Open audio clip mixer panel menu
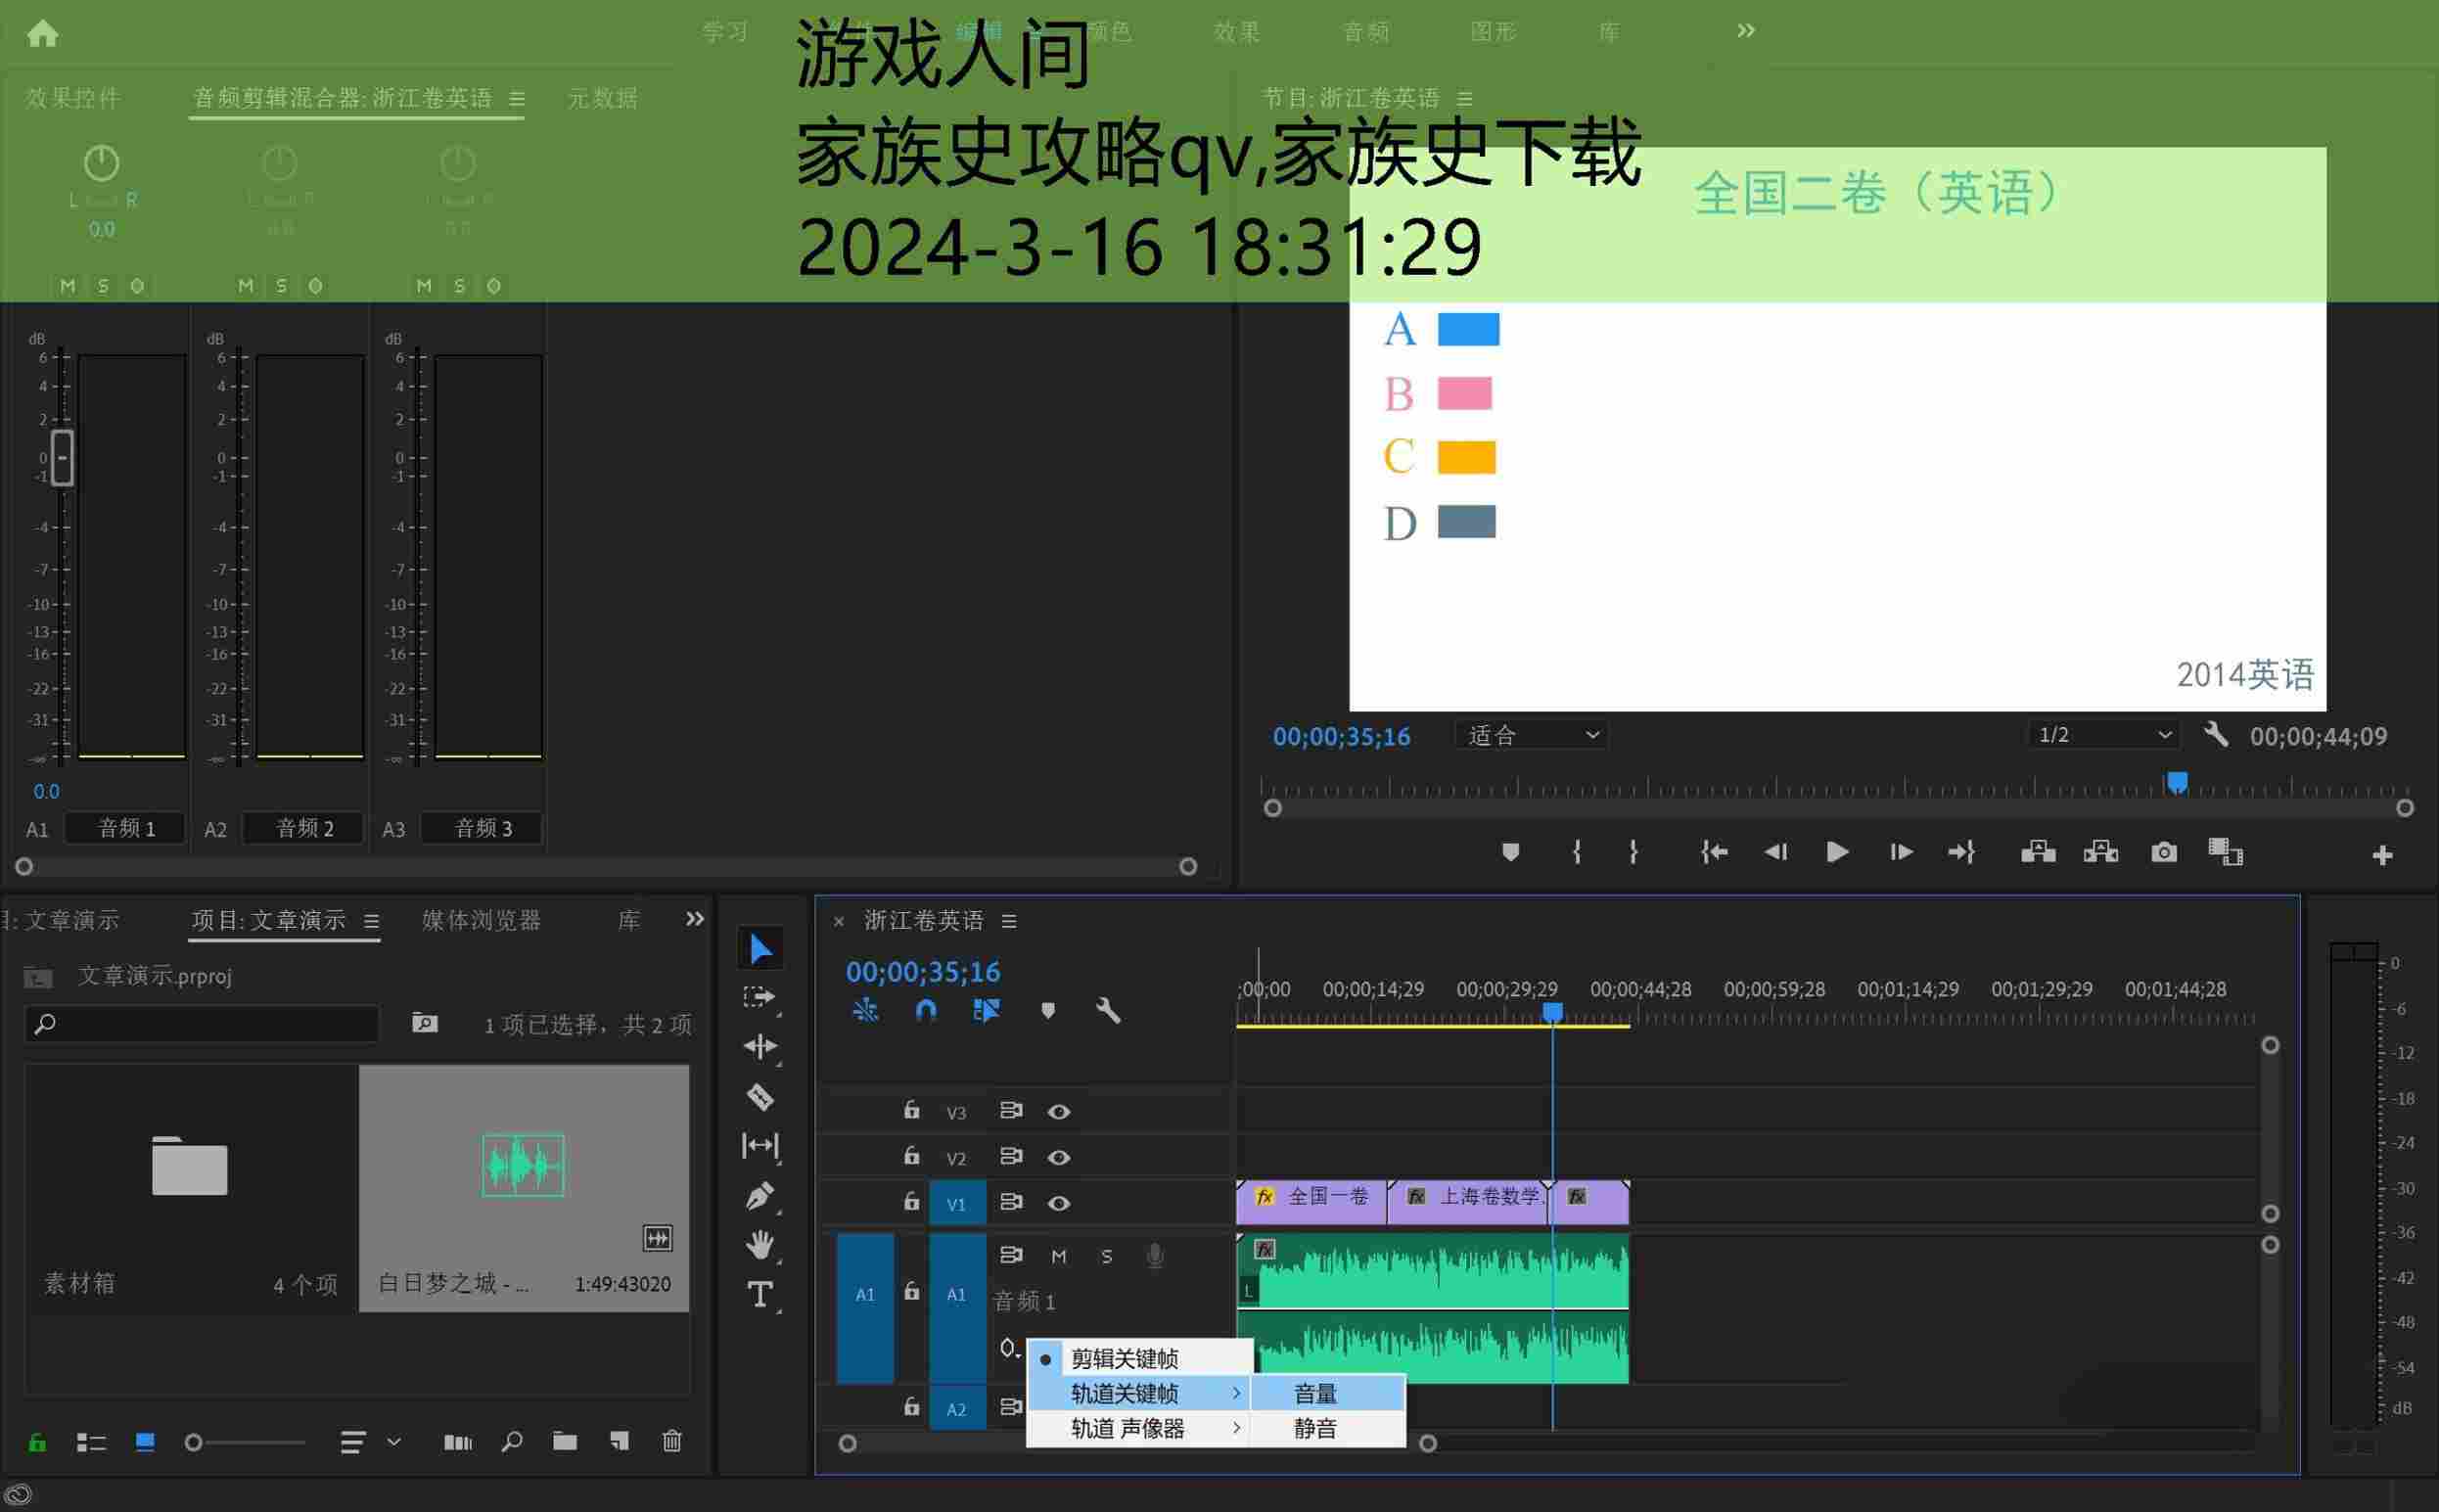 [516, 98]
